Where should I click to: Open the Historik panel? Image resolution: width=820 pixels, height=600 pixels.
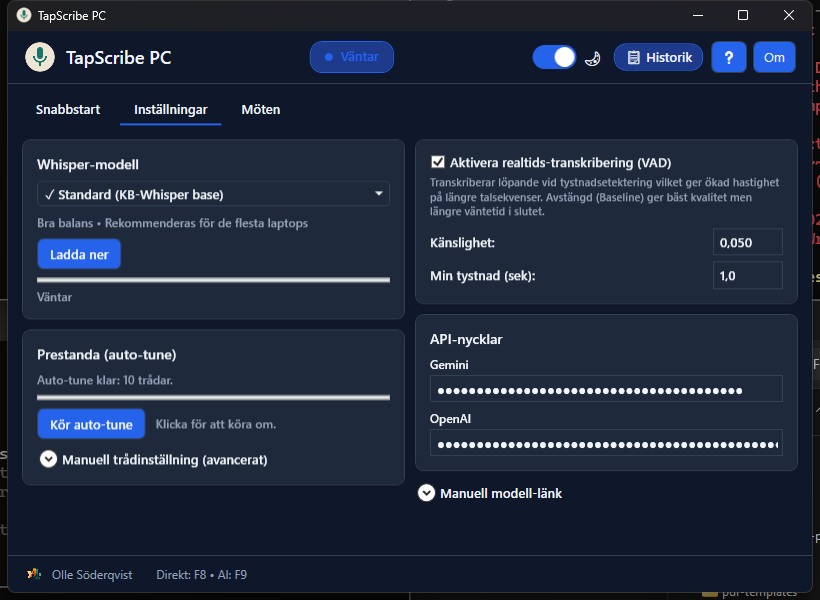658,57
